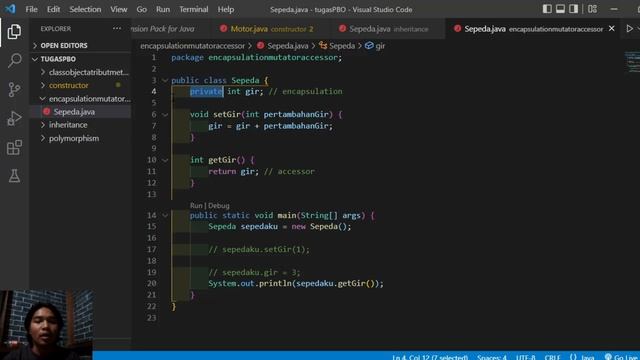Click the VS Code logo icon
The image size is (640, 360).
click(x=10, y=9)
